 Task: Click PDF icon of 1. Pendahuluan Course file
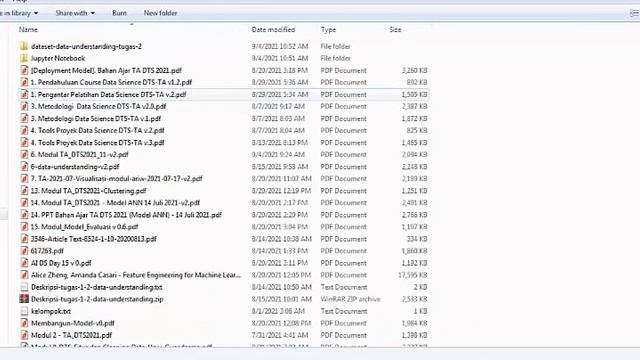24,82
